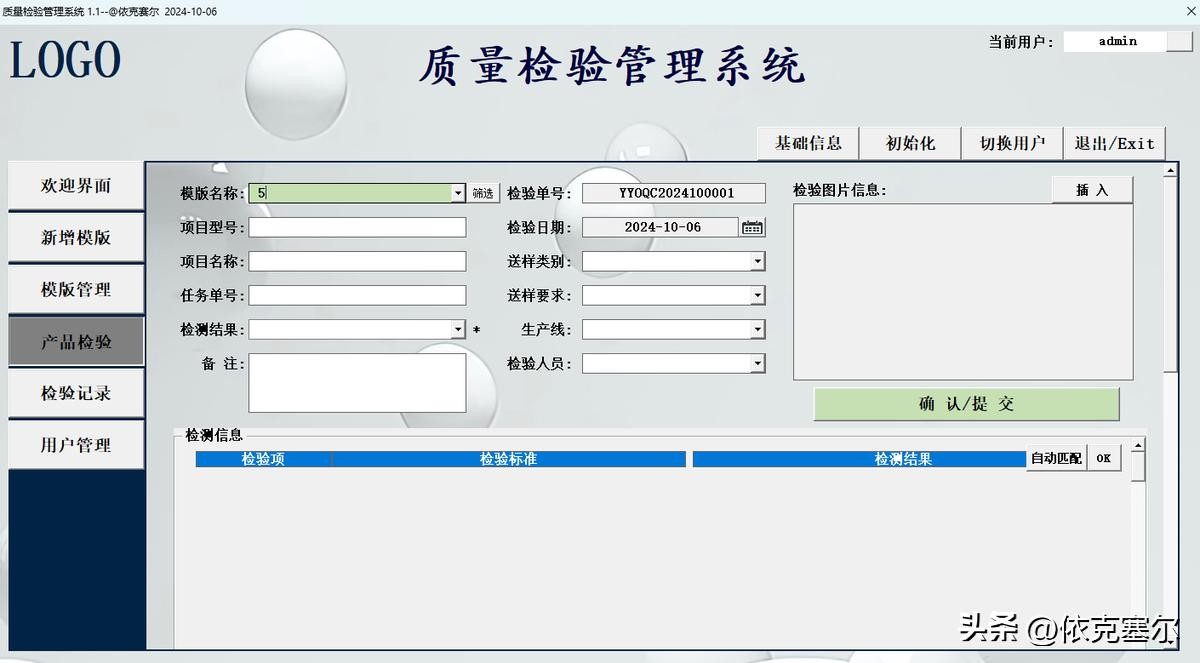Screen dimensions: 1200x663
Task: Click into the 项目型号 input field
Action: point(357,227)
